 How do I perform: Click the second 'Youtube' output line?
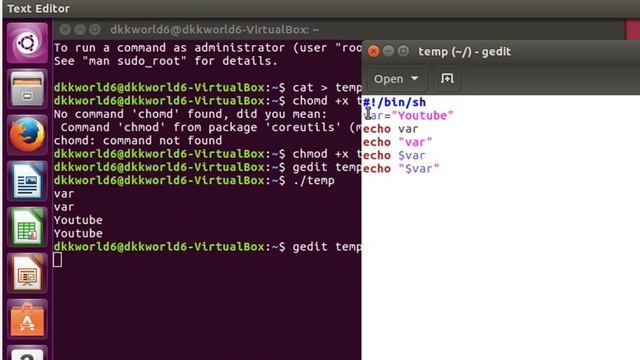78,233
